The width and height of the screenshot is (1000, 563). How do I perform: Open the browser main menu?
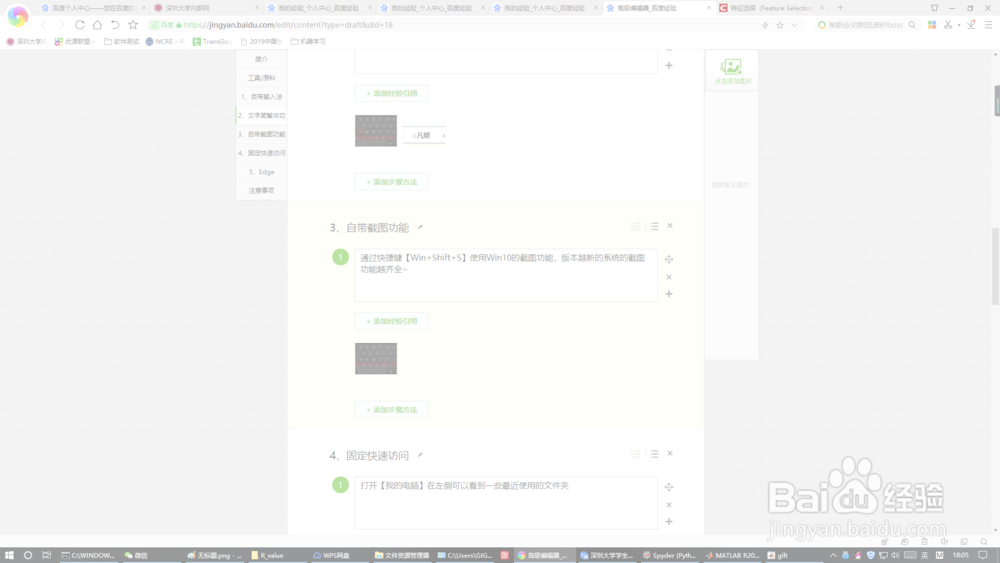click(988, 25)
